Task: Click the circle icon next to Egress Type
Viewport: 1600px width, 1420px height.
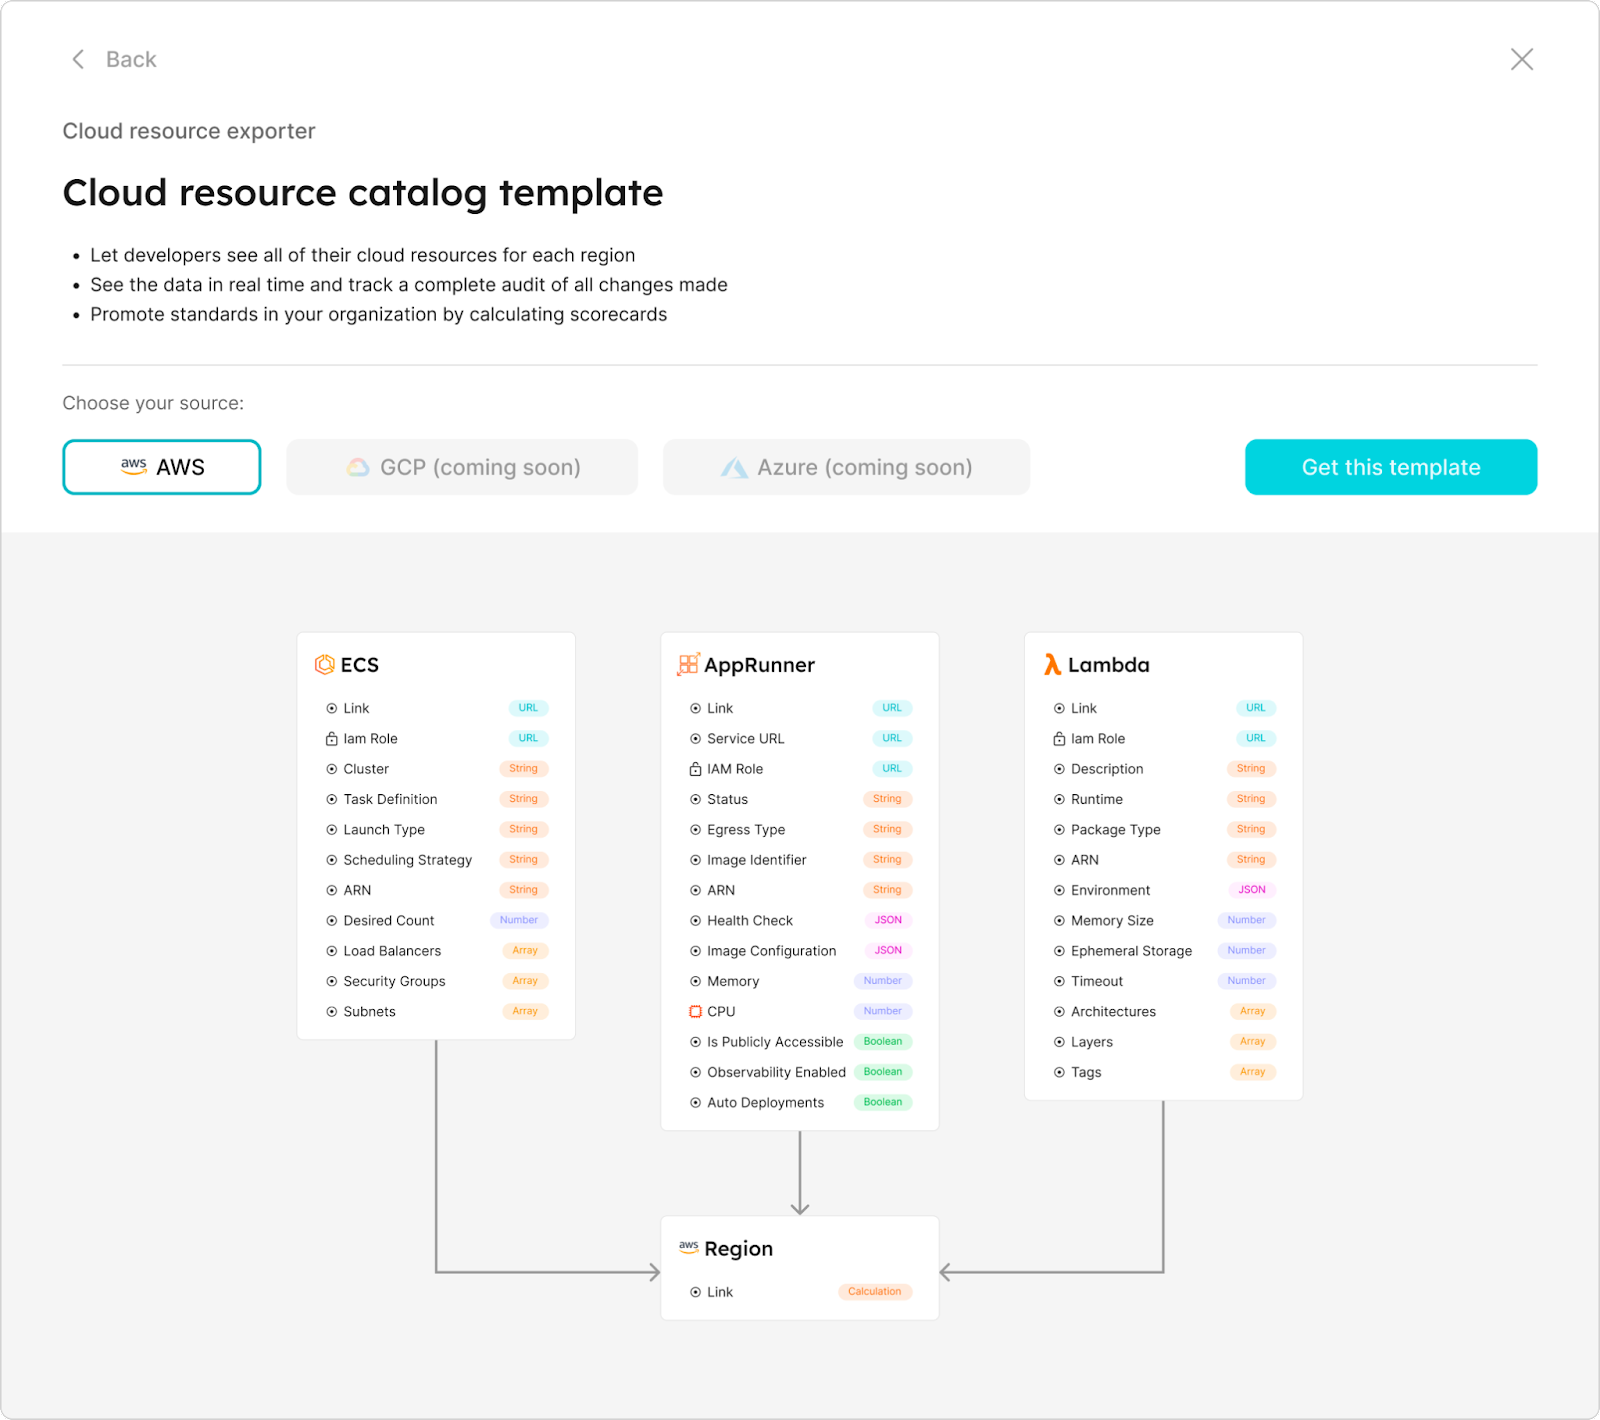Action: click(x=695, y=830)
